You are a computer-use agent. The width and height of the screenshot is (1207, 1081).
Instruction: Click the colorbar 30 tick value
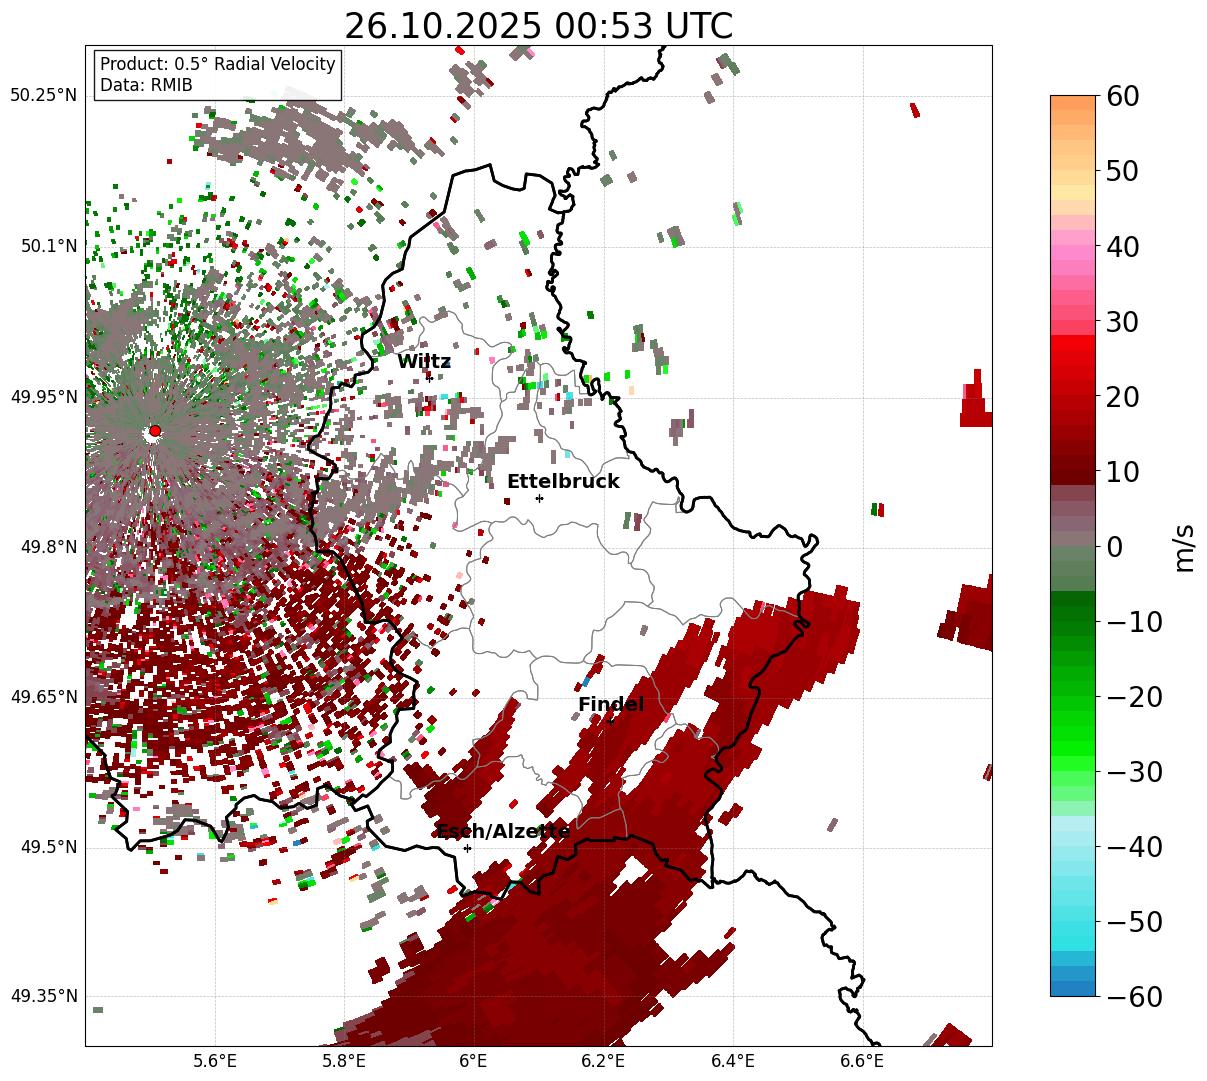(x=1121, y=322)
